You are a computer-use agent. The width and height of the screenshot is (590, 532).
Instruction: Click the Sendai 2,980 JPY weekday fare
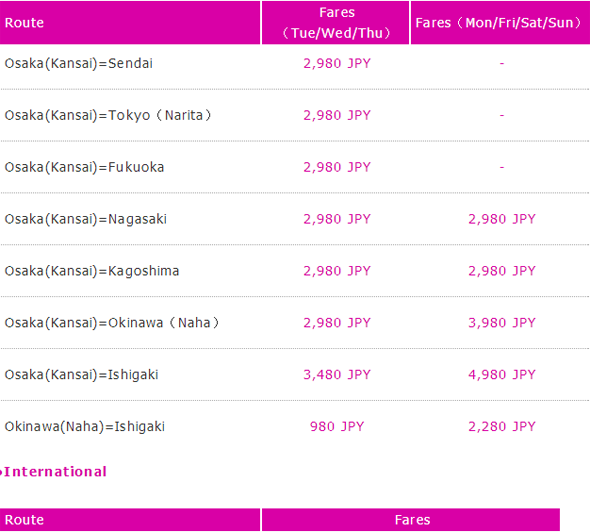tap(337, 64)
